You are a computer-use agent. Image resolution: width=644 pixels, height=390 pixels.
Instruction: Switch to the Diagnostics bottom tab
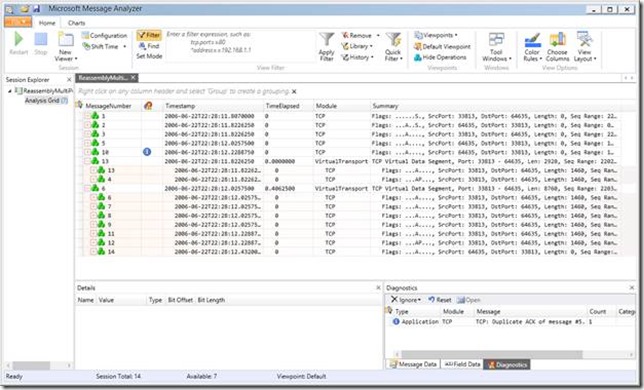(507, 365)
